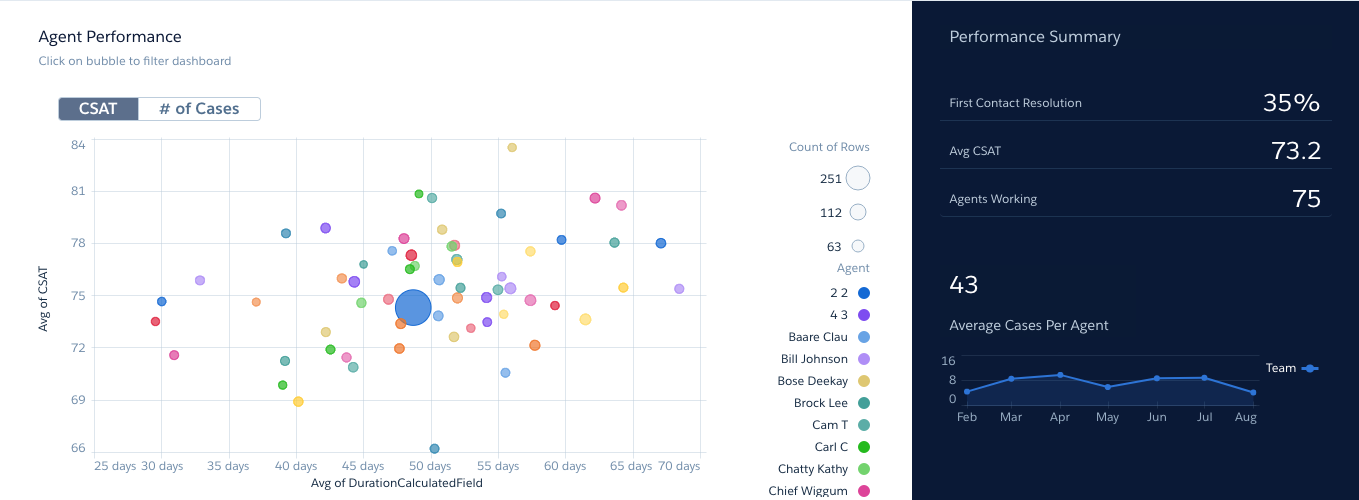Click the 'Average Cases Per Agent' title

click(1028, 325)
